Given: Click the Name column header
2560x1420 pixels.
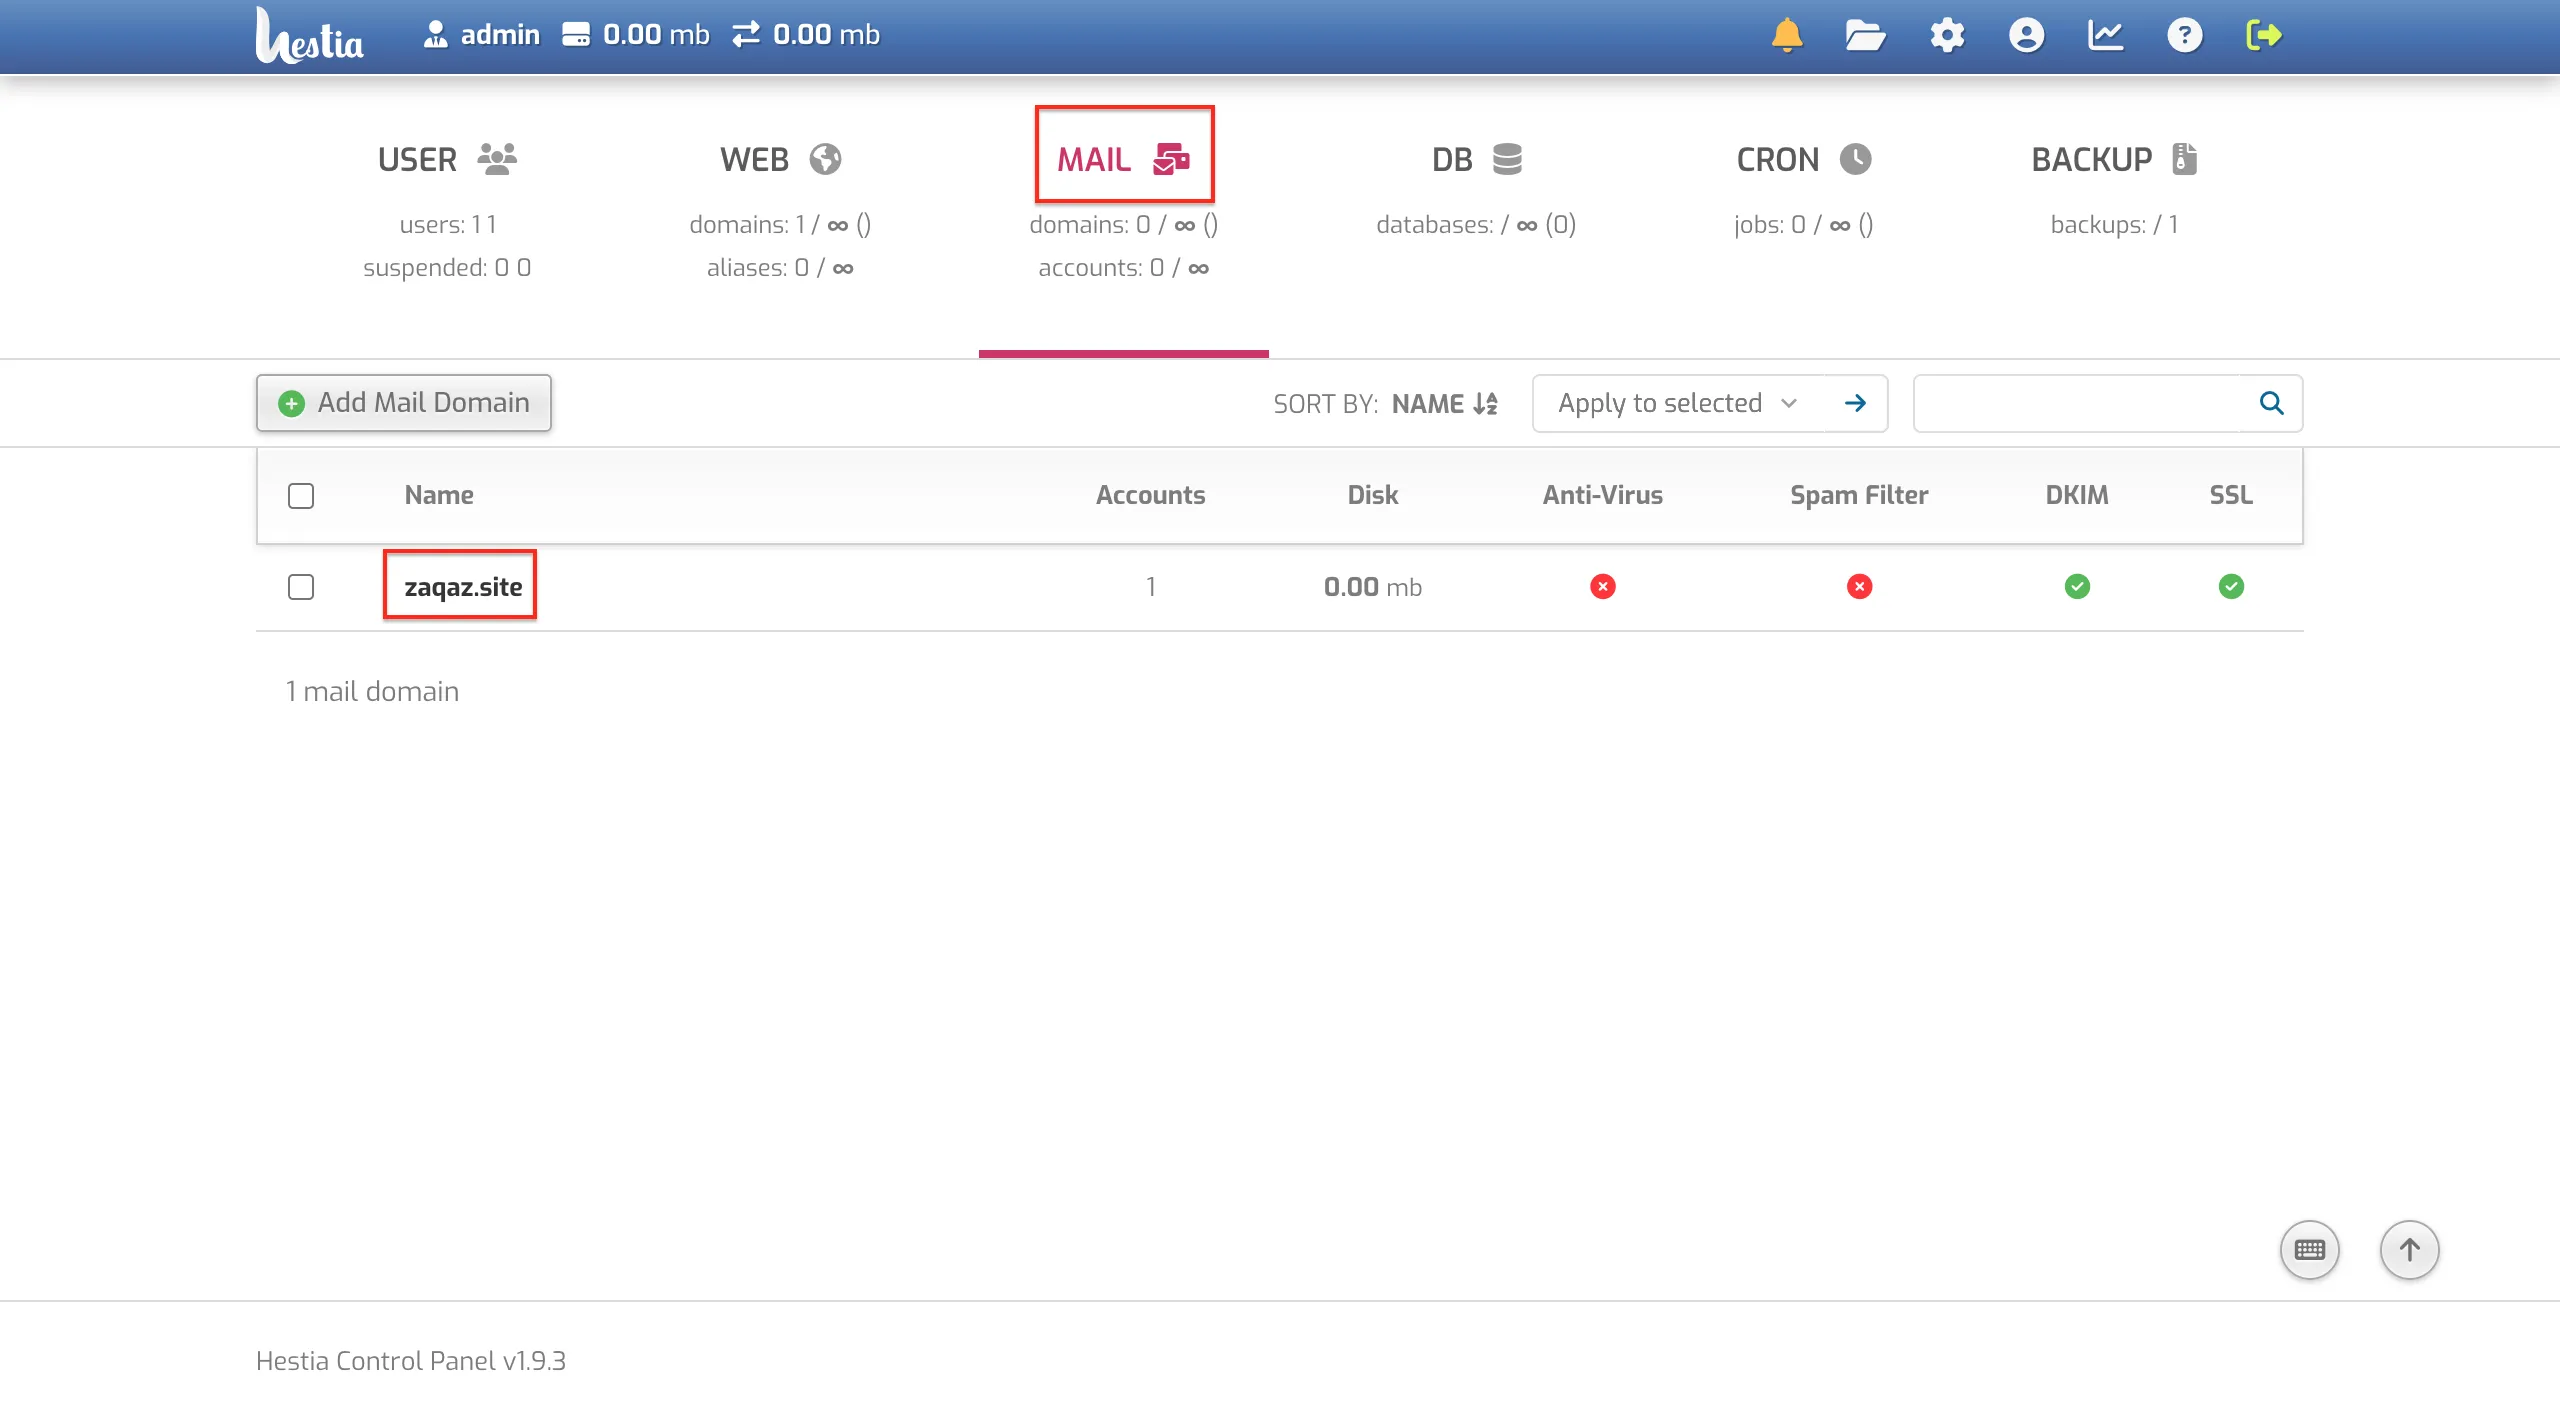Looking at the screenshot, I should tap(439, 495).
